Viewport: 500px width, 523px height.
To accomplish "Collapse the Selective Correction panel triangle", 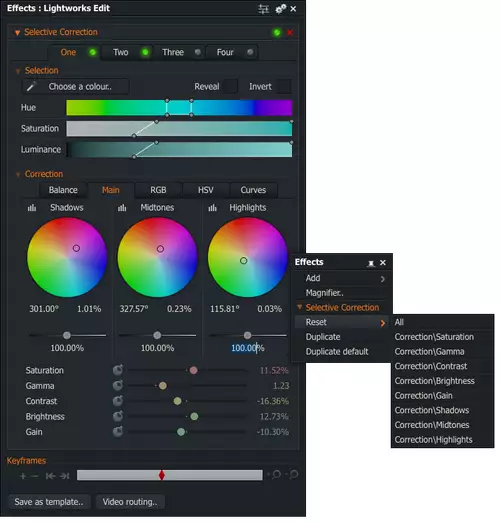I will [x=17, y=33].
